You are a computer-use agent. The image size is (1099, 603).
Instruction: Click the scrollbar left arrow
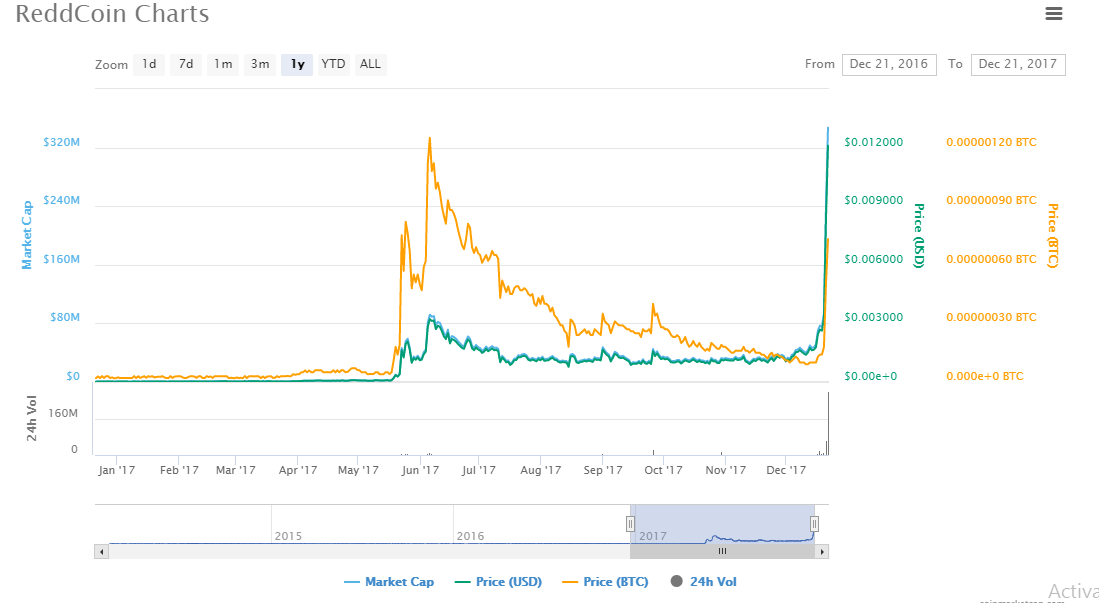101,551
